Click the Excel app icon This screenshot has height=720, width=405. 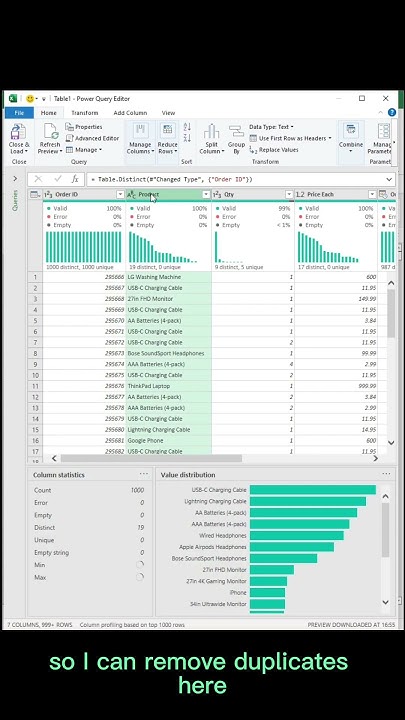[x=13, y=98]
